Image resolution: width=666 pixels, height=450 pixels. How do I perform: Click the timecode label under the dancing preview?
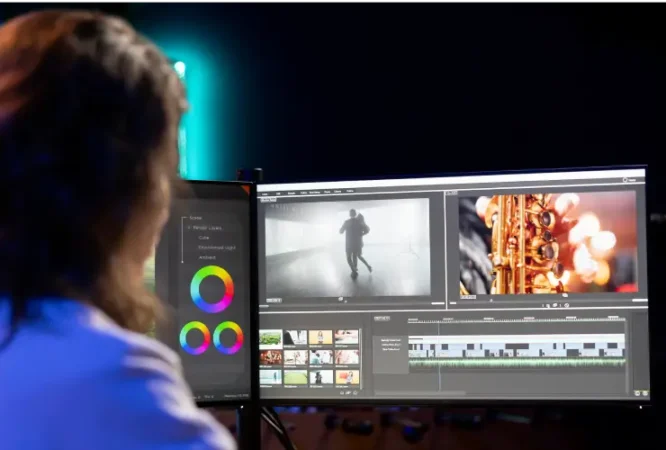274,300
